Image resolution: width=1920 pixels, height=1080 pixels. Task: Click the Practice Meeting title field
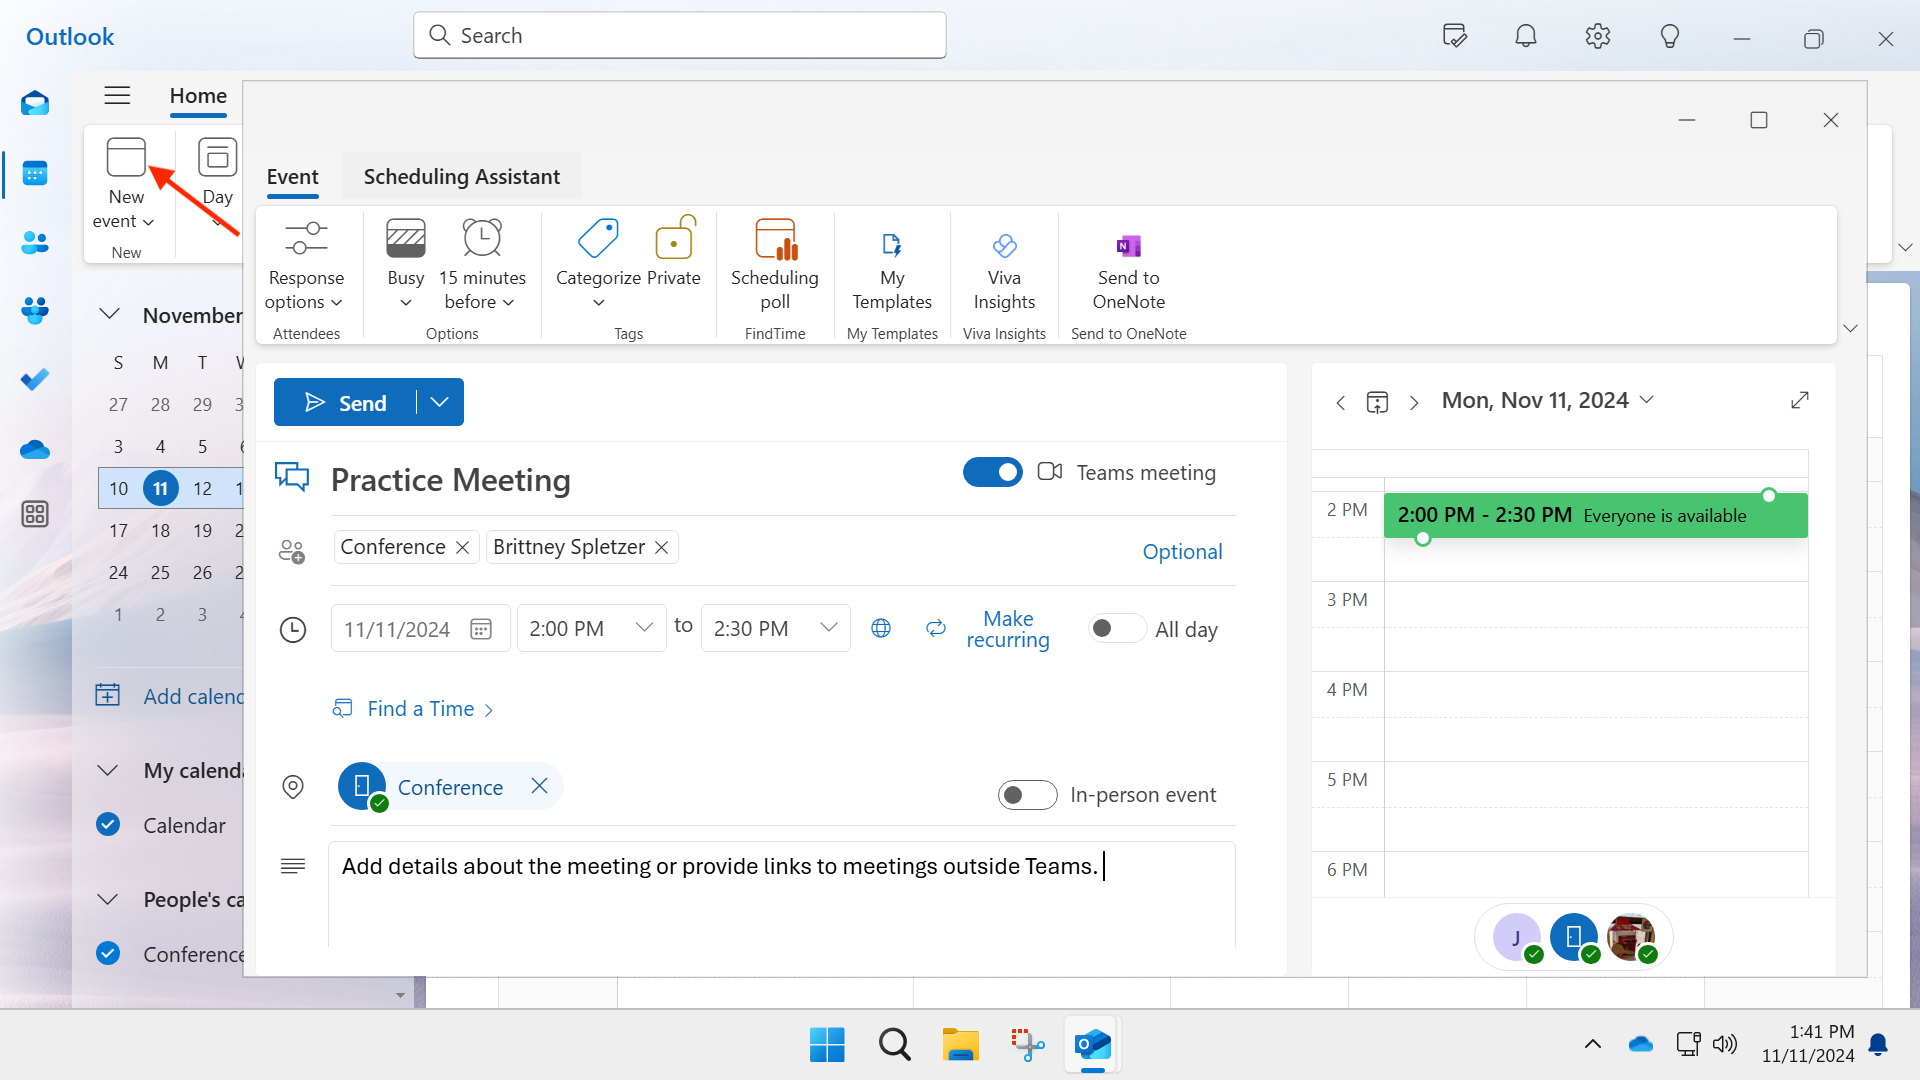pyautogui.click(x=450, y=480)
